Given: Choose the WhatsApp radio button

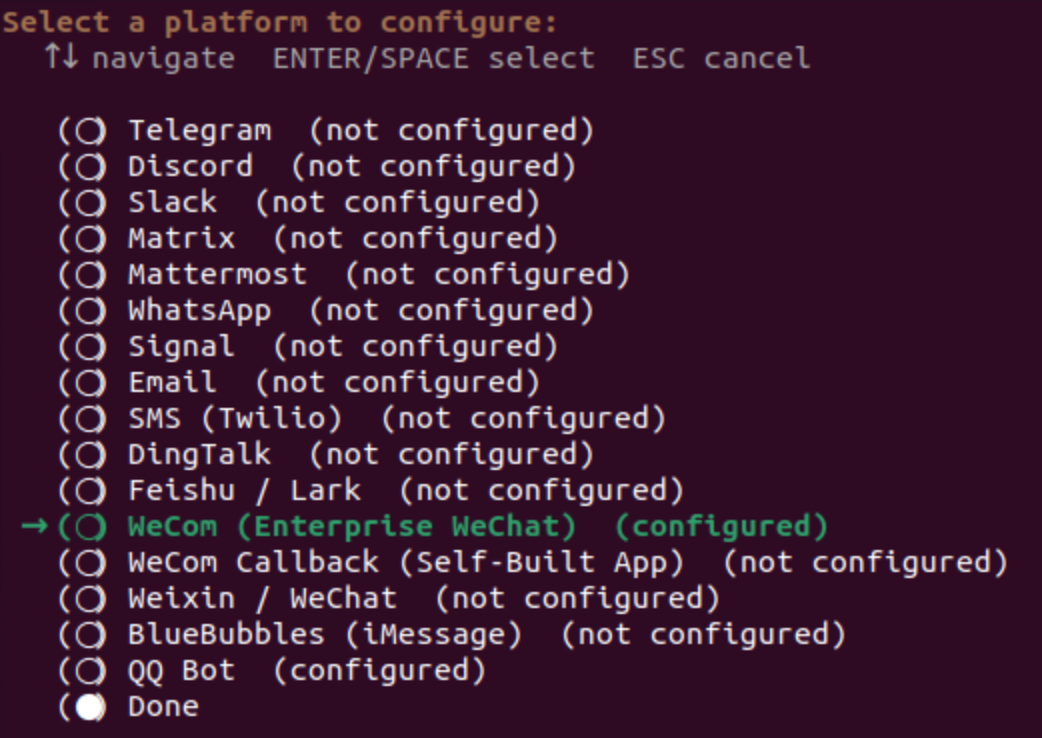Looking at the screenshot, I should 90,311.
